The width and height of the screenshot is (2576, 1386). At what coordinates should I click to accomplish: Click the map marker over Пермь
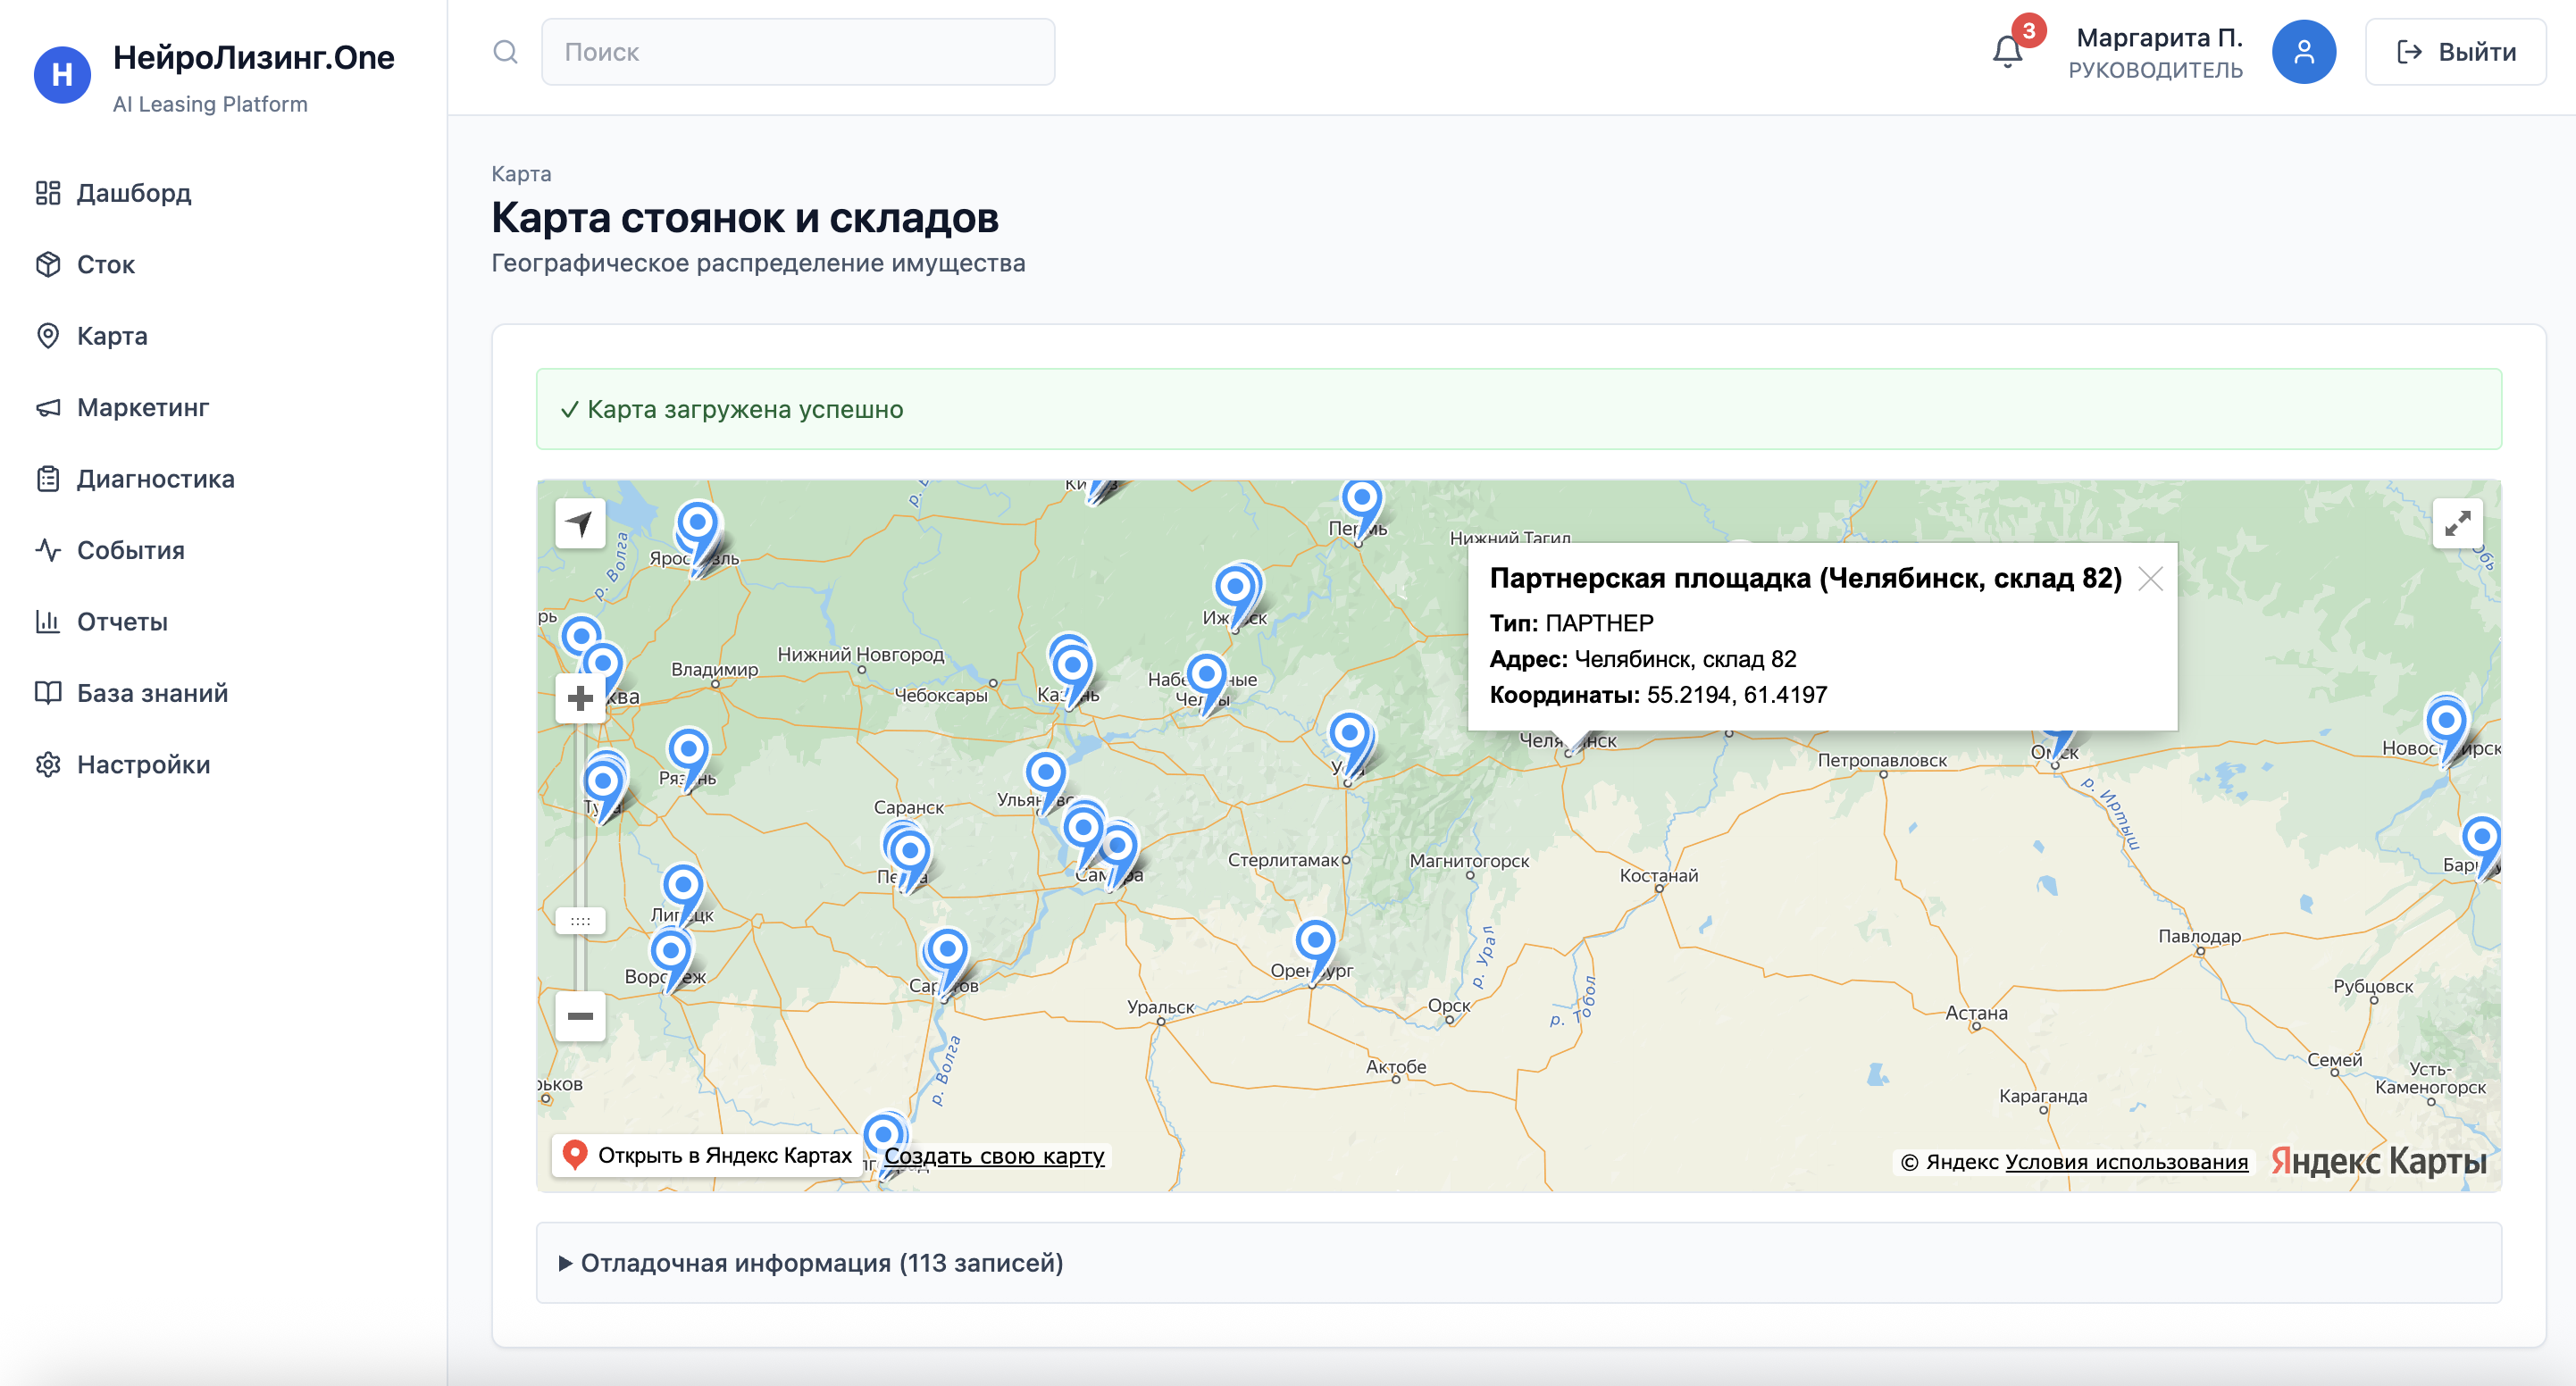tap(1361, 498)
